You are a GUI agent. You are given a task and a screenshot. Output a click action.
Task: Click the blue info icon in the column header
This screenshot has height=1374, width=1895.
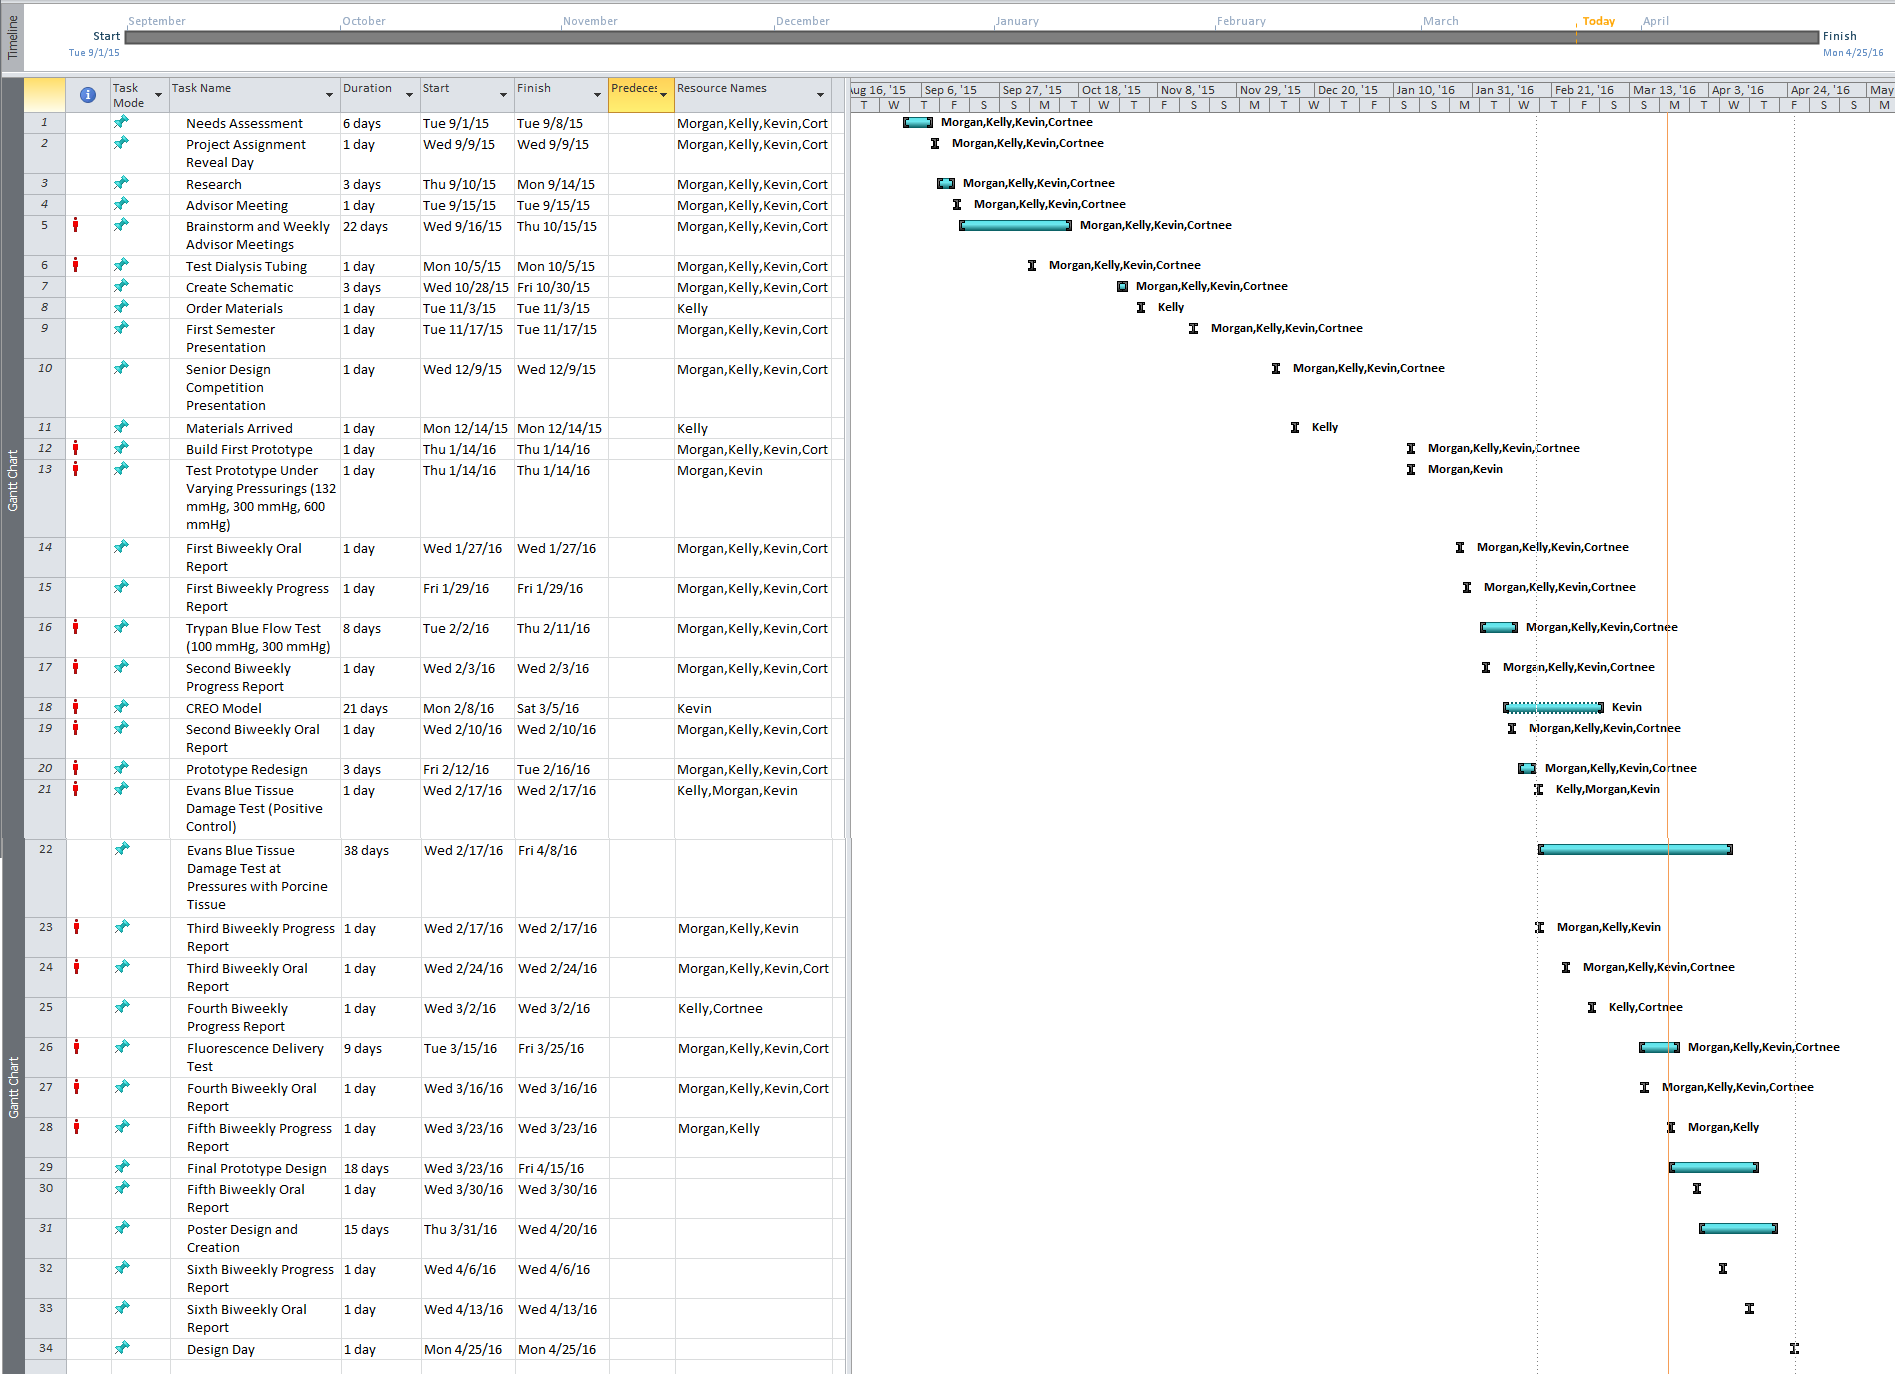point(88,95)
